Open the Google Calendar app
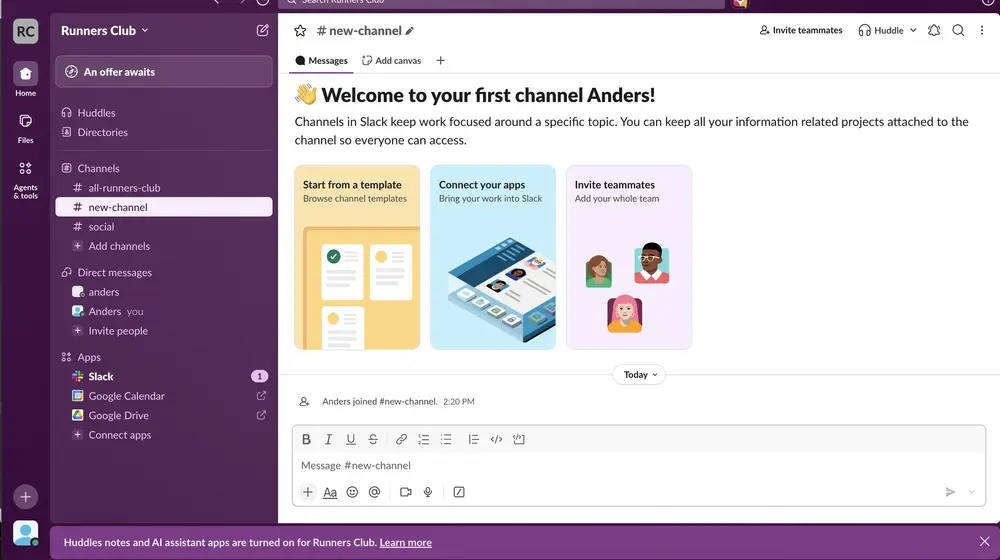 point(164,396)
